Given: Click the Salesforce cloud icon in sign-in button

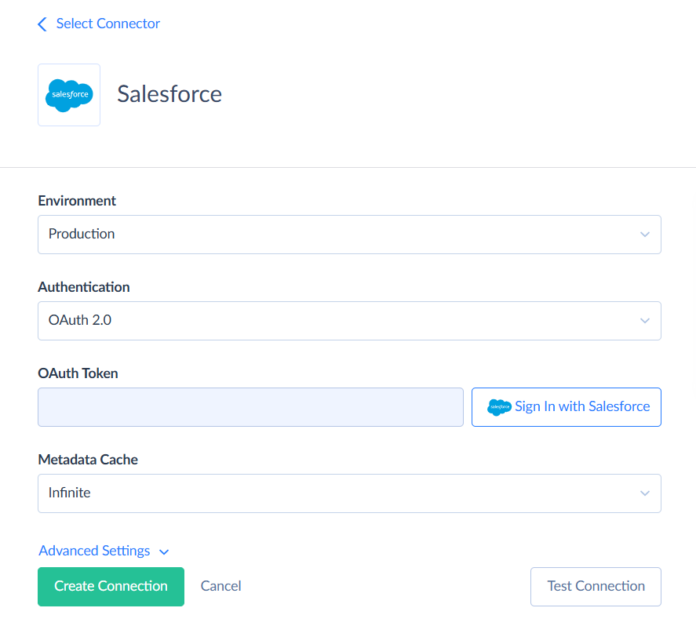Looking at the screenshot, I should click(498, 407).
